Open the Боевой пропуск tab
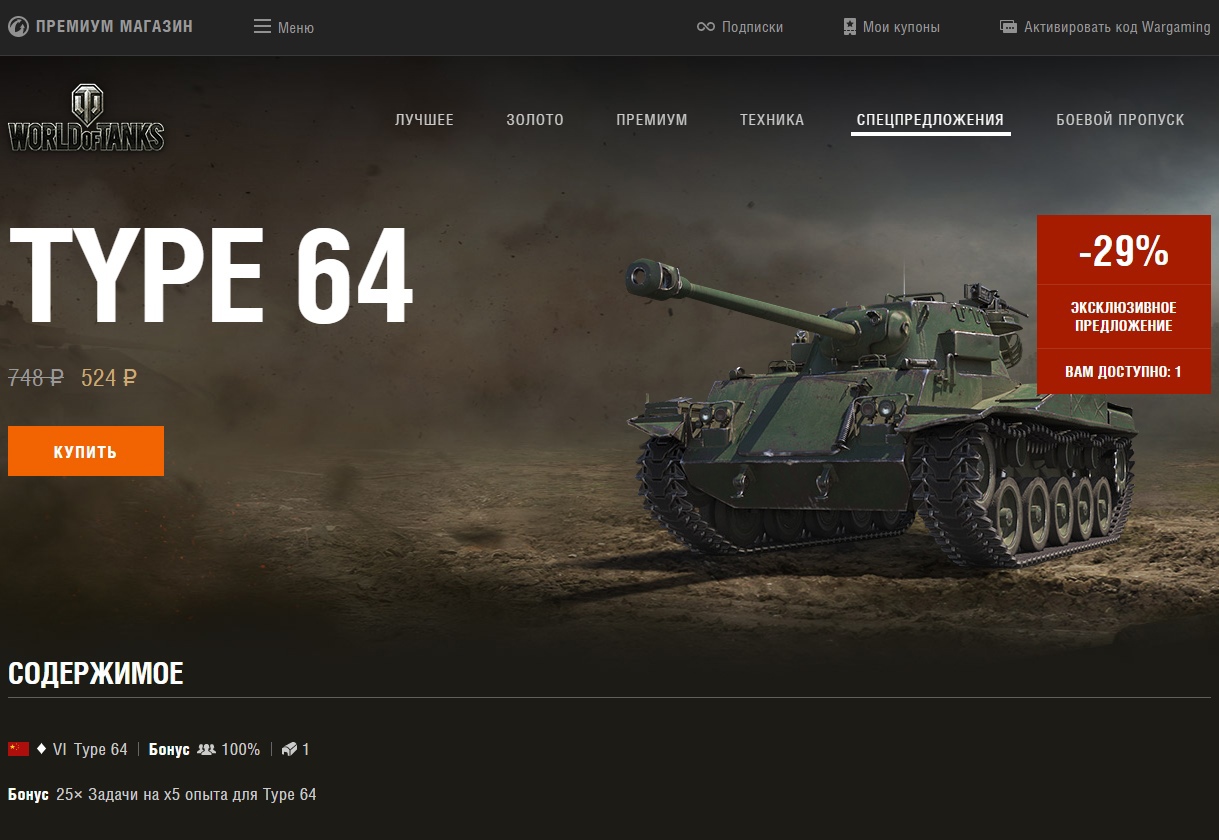This screenshot has height=840, width=1219. click(x=1120, y=120)
